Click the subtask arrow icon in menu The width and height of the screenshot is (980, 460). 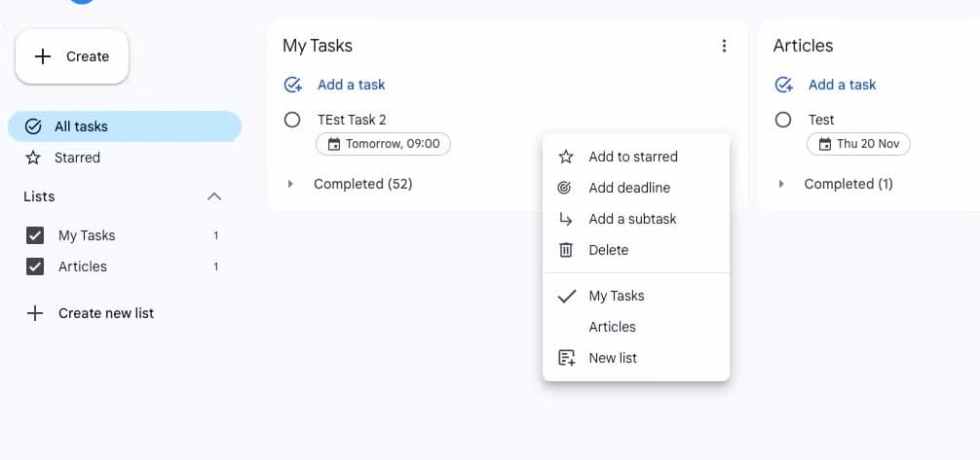[x=566, y=219]
